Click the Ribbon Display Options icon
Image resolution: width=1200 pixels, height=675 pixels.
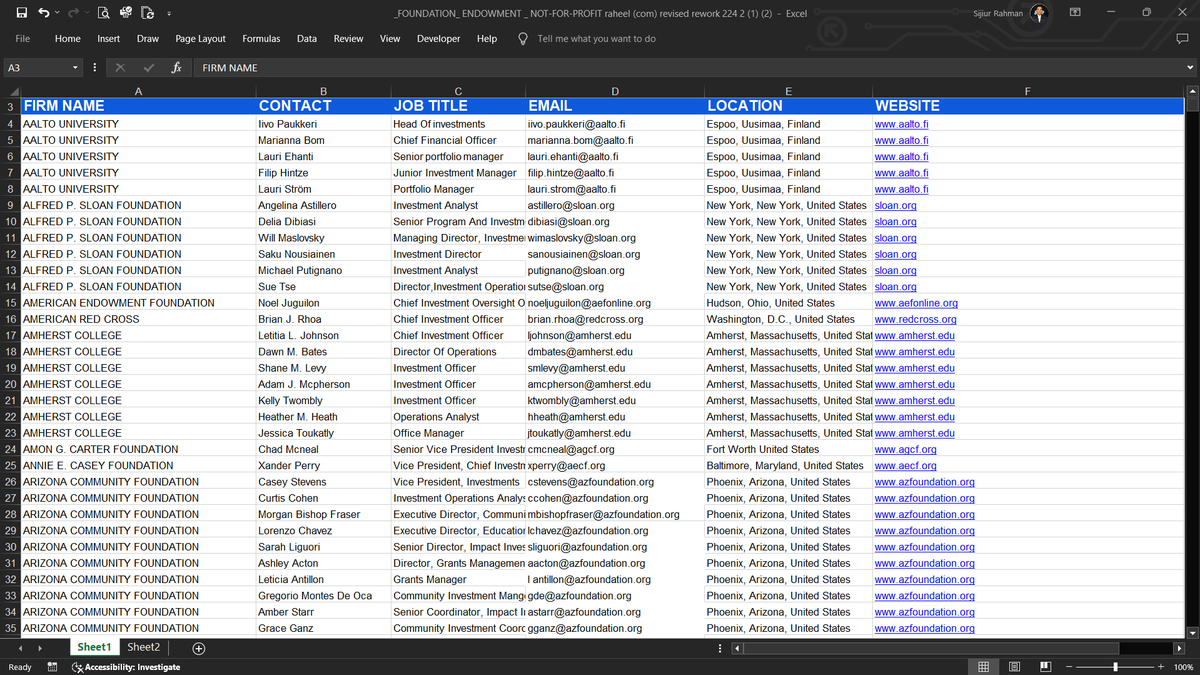pos(1075,13)
